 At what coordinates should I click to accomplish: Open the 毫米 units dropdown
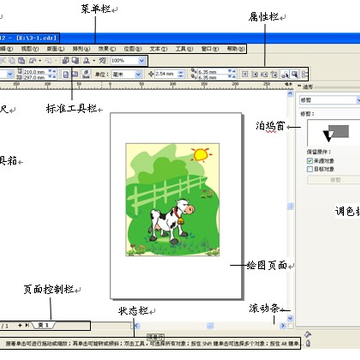[138, 74]
